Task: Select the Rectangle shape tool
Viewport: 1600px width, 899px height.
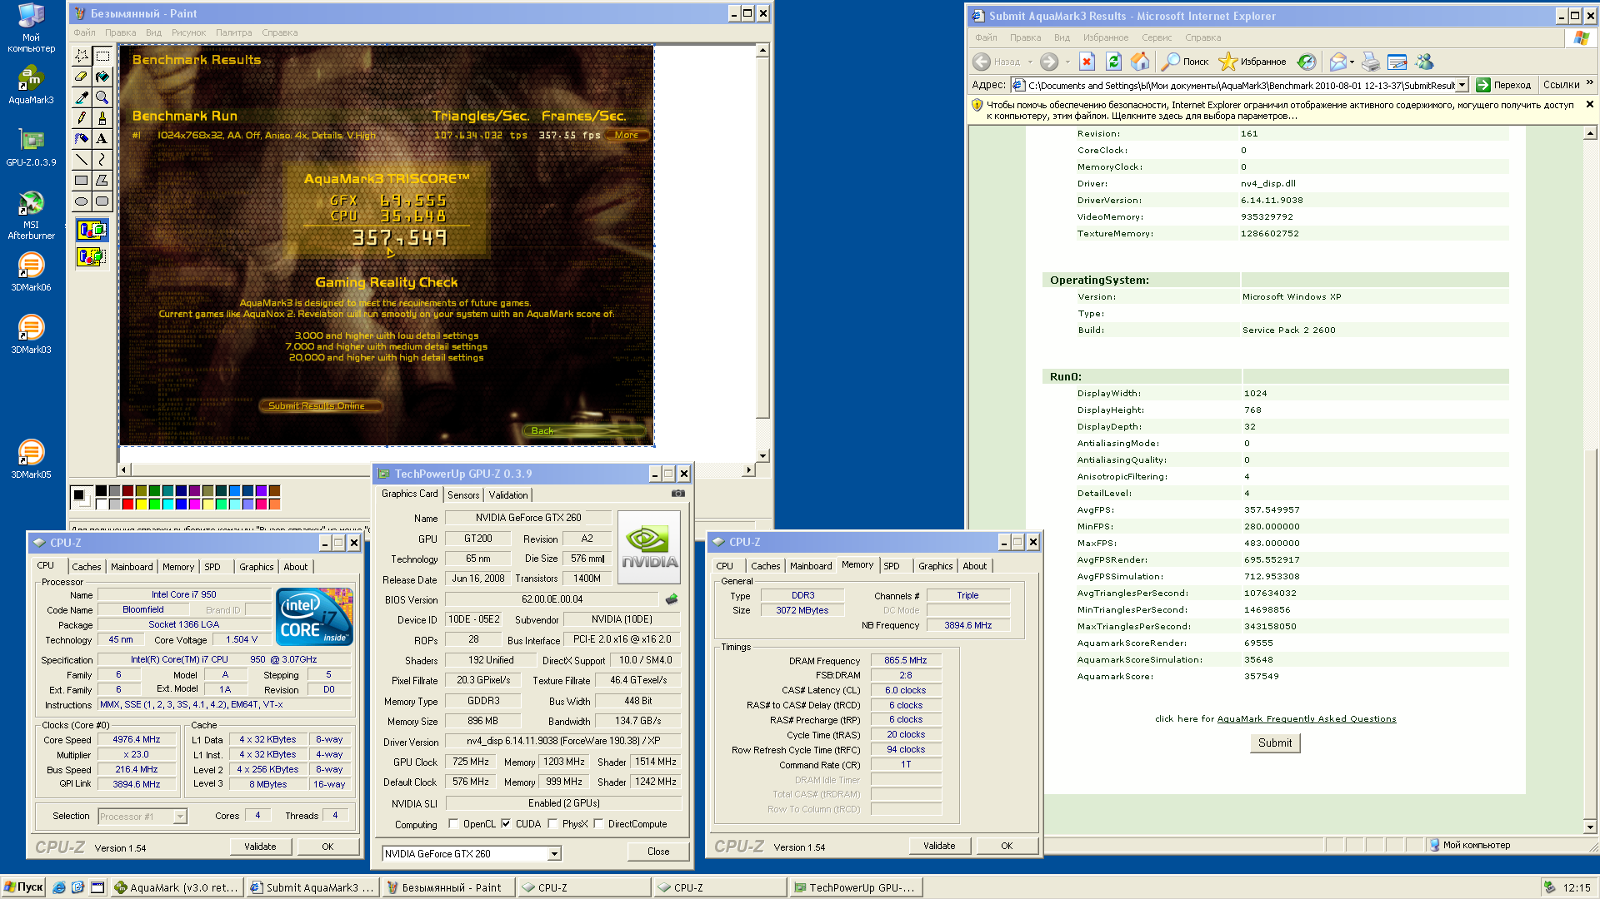Action: click(81, 180)
